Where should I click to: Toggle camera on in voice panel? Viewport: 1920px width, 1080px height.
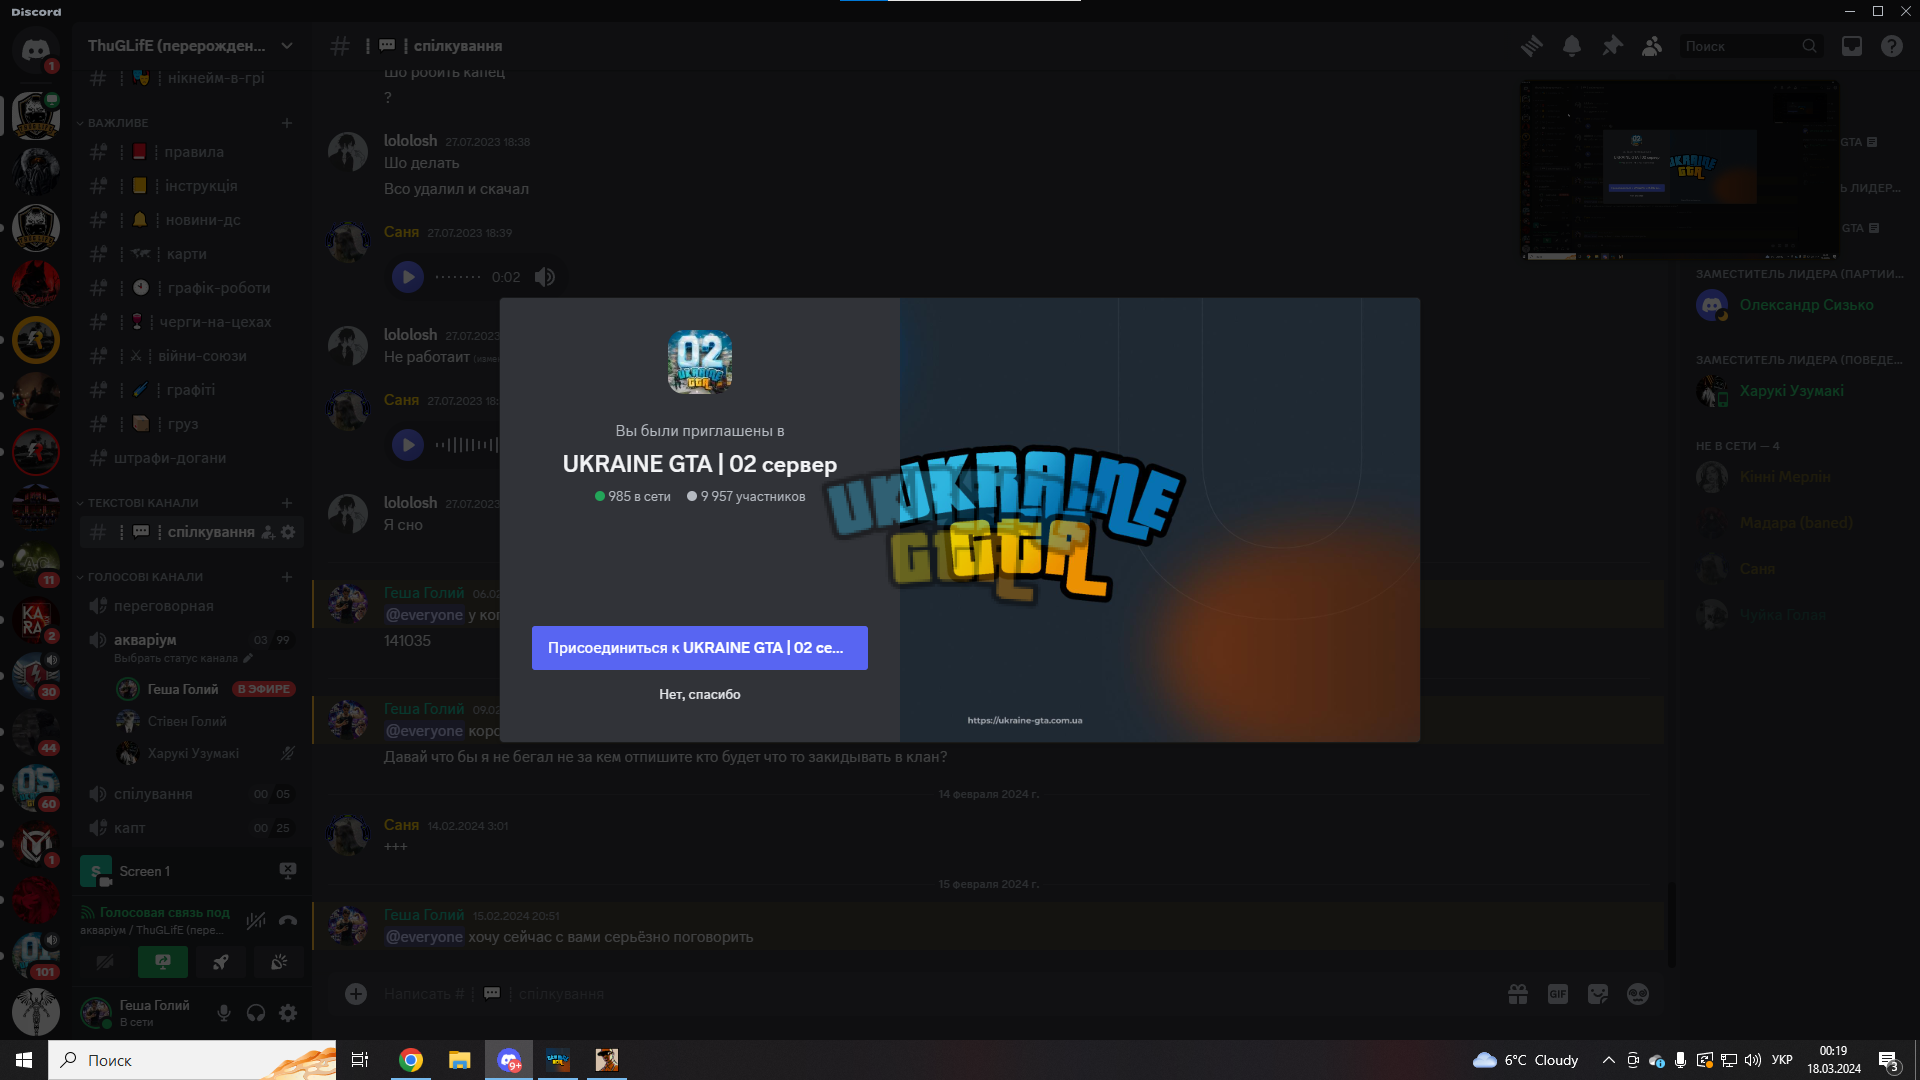(104, 962)
